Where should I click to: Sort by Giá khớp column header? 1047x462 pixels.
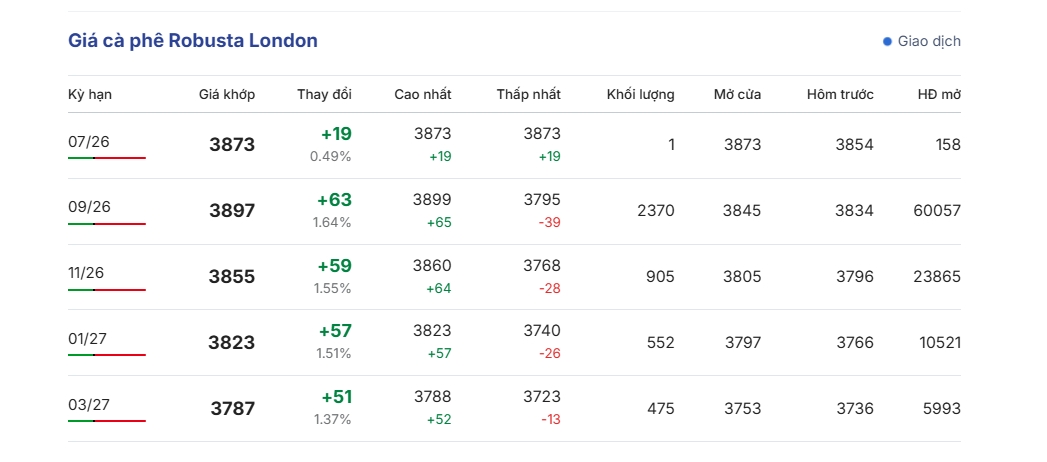click(x=227, y=94)
